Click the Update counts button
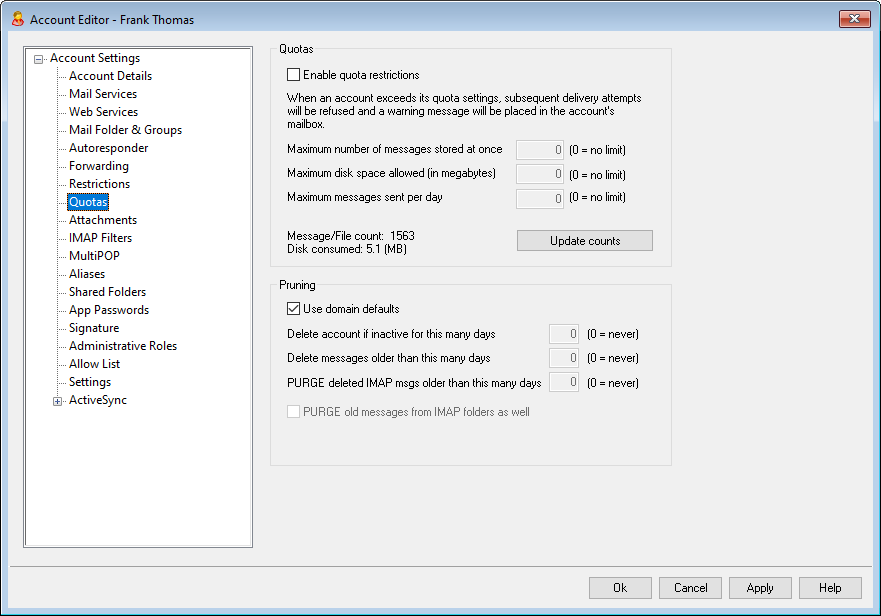 point(584,241)
